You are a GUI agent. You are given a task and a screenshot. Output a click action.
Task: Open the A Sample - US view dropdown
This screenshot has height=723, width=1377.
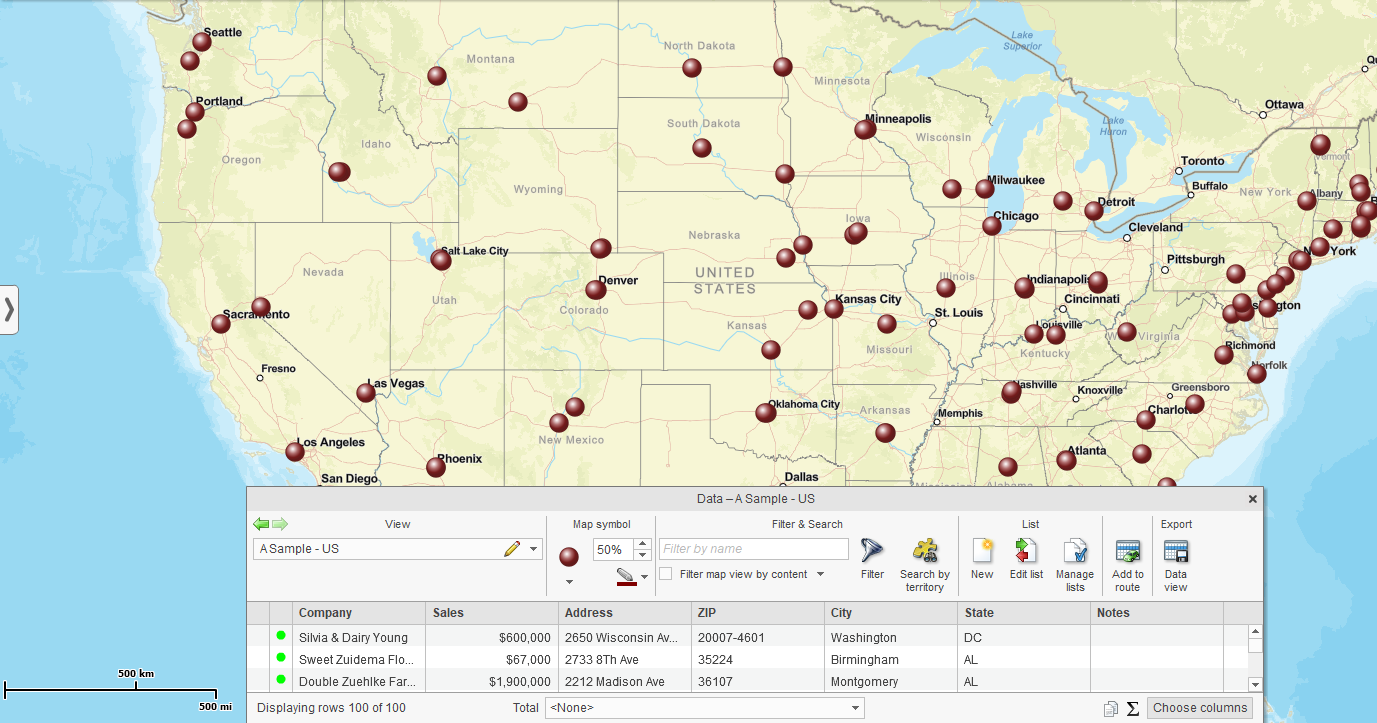tap(534, 549)
